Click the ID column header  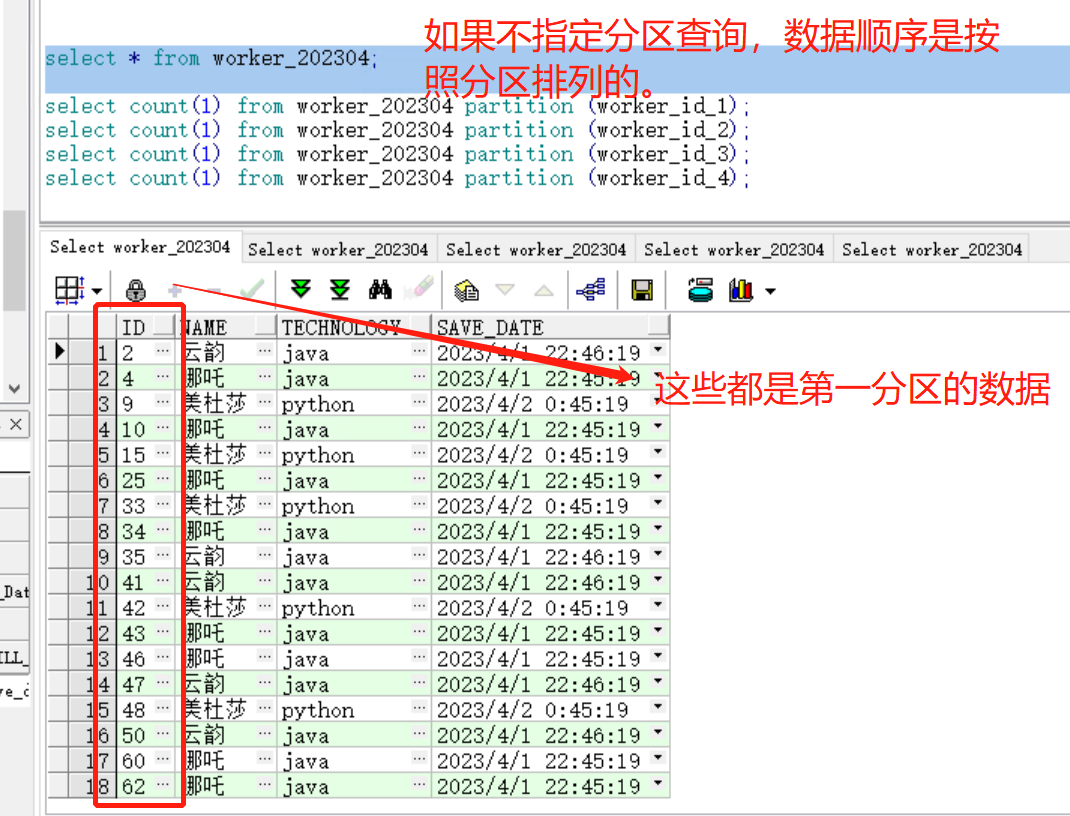[146, 327]
